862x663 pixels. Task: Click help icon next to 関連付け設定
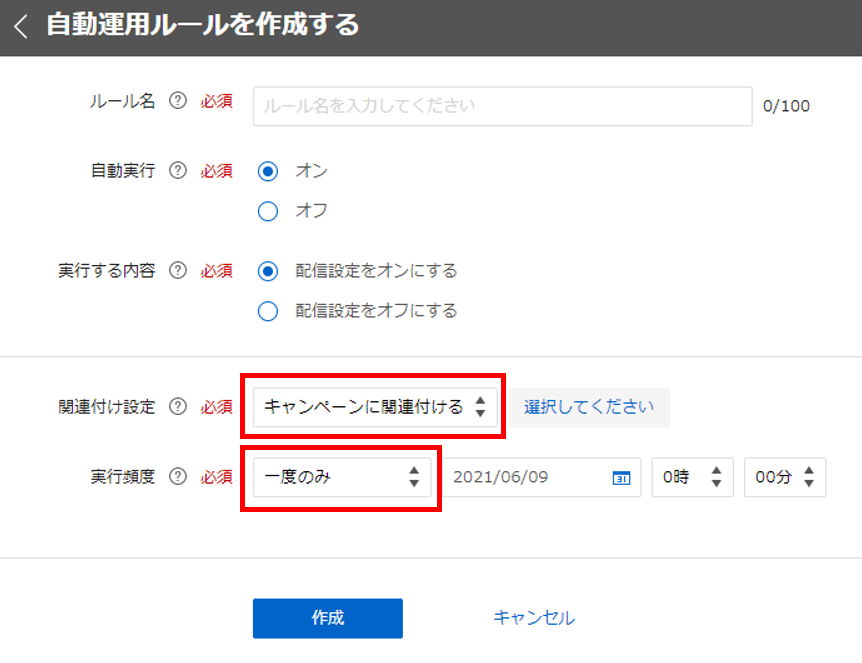178,406
